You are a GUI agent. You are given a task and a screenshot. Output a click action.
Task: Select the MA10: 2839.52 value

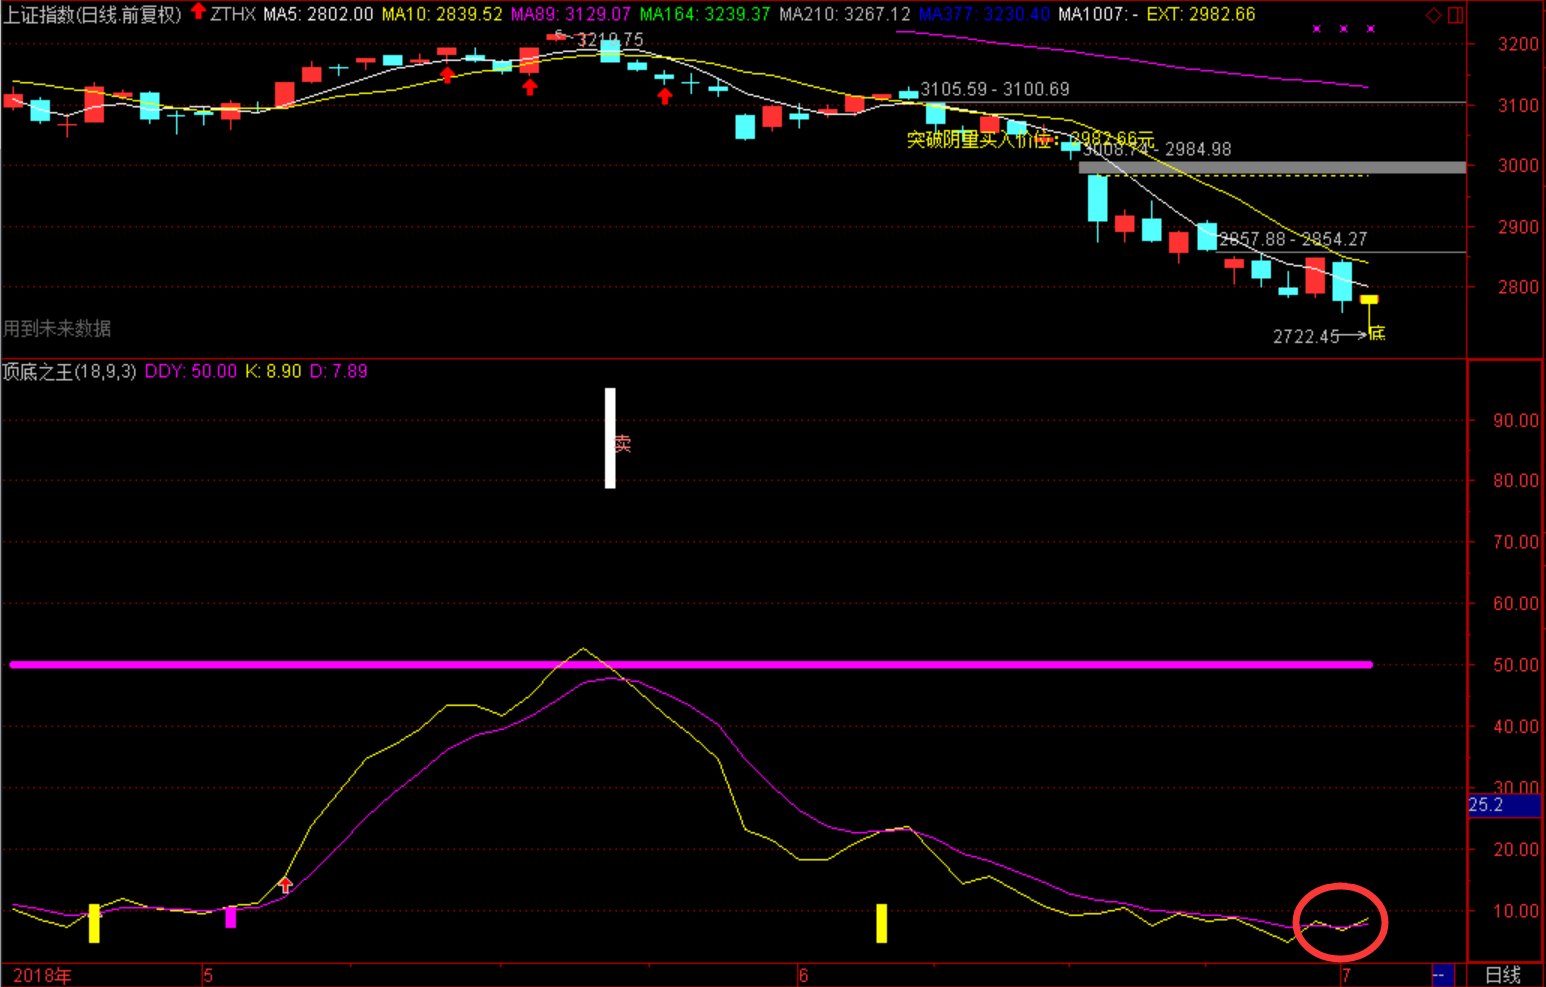coord(442,14)
